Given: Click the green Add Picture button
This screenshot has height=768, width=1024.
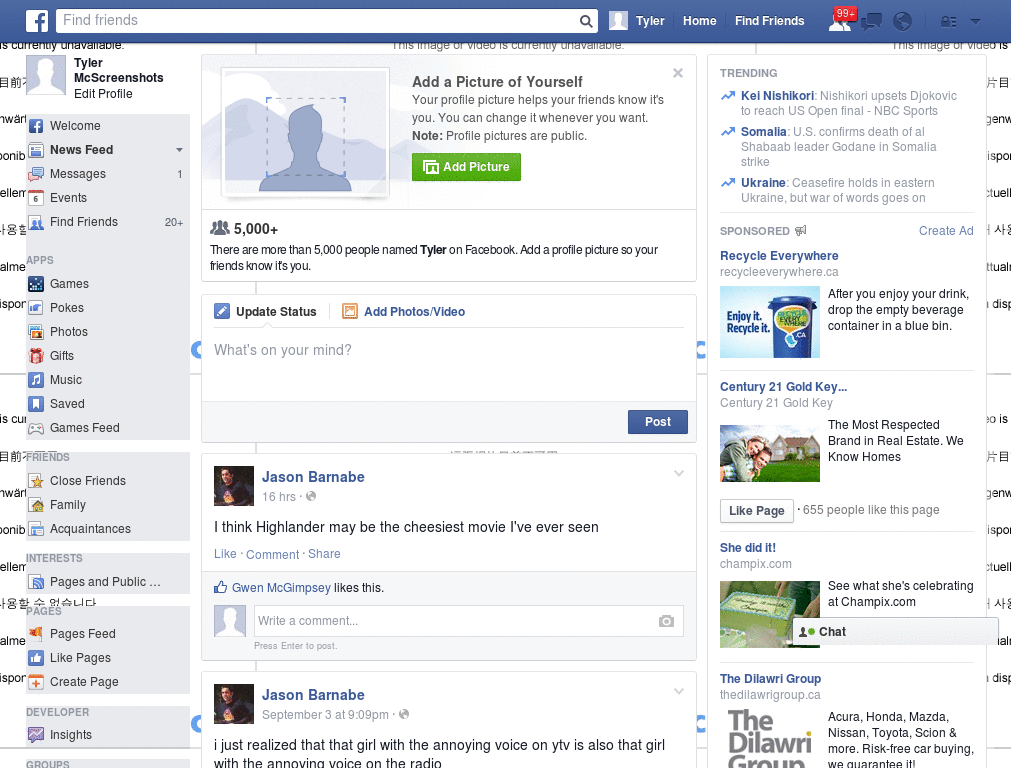Looking at the screenshot, I should (x=466, y=167).
